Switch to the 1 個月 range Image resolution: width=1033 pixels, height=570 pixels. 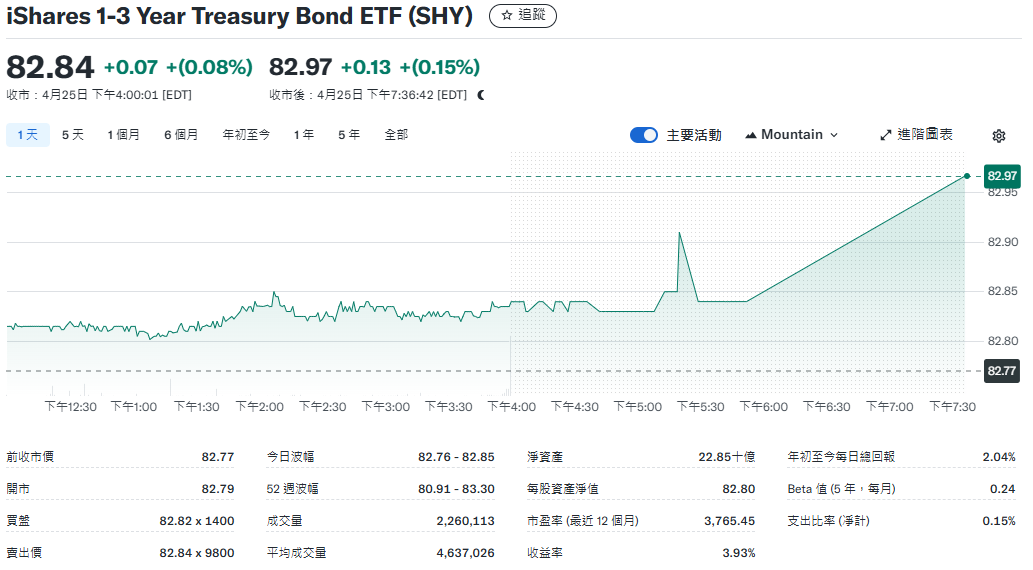(x=123, y=135)
